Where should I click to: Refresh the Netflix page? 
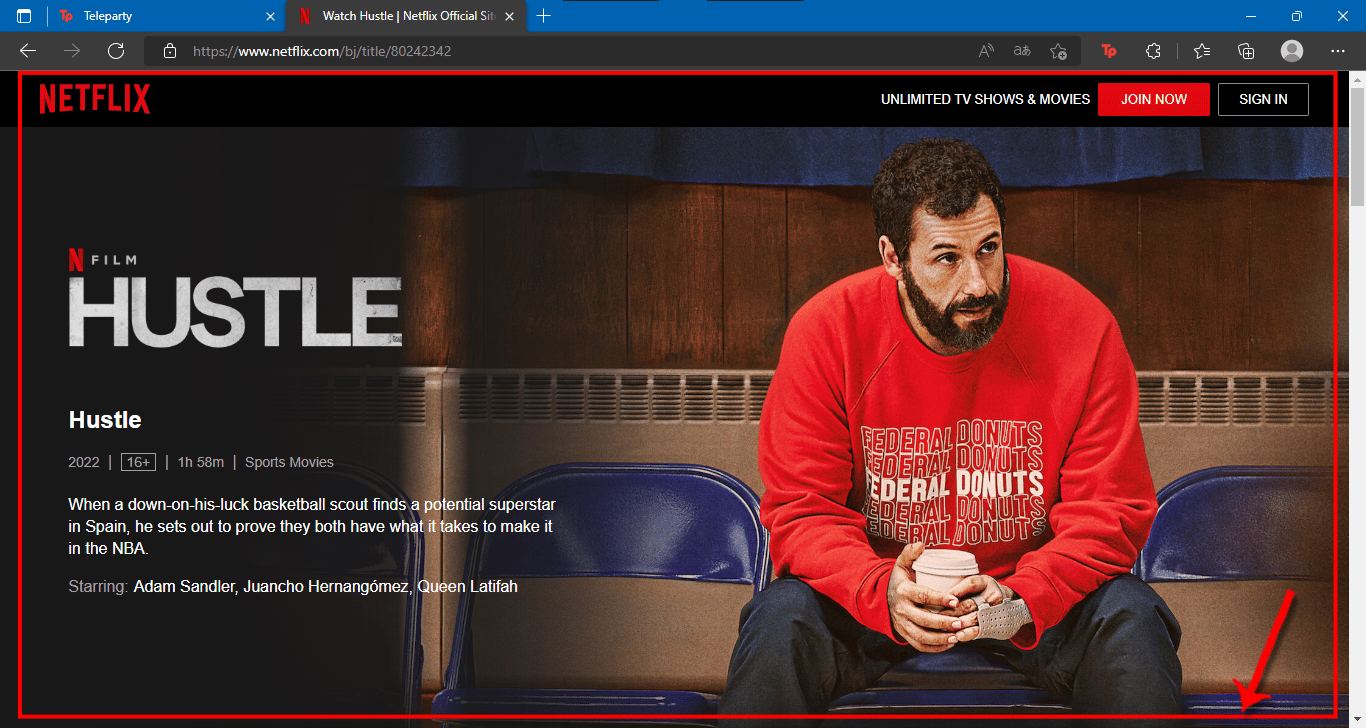point(116,51)
